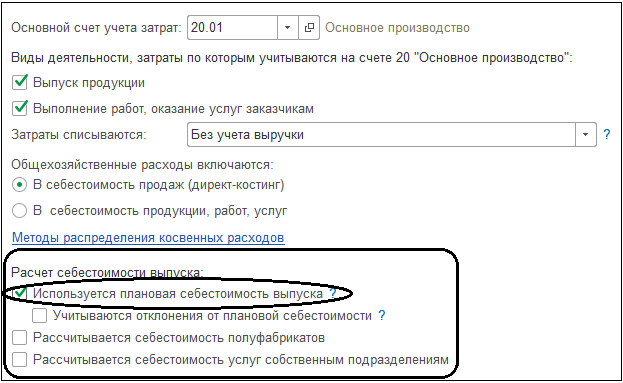
Task: Open help icon beside плановая себестоимость выпуска
Action: click(333, 294)
